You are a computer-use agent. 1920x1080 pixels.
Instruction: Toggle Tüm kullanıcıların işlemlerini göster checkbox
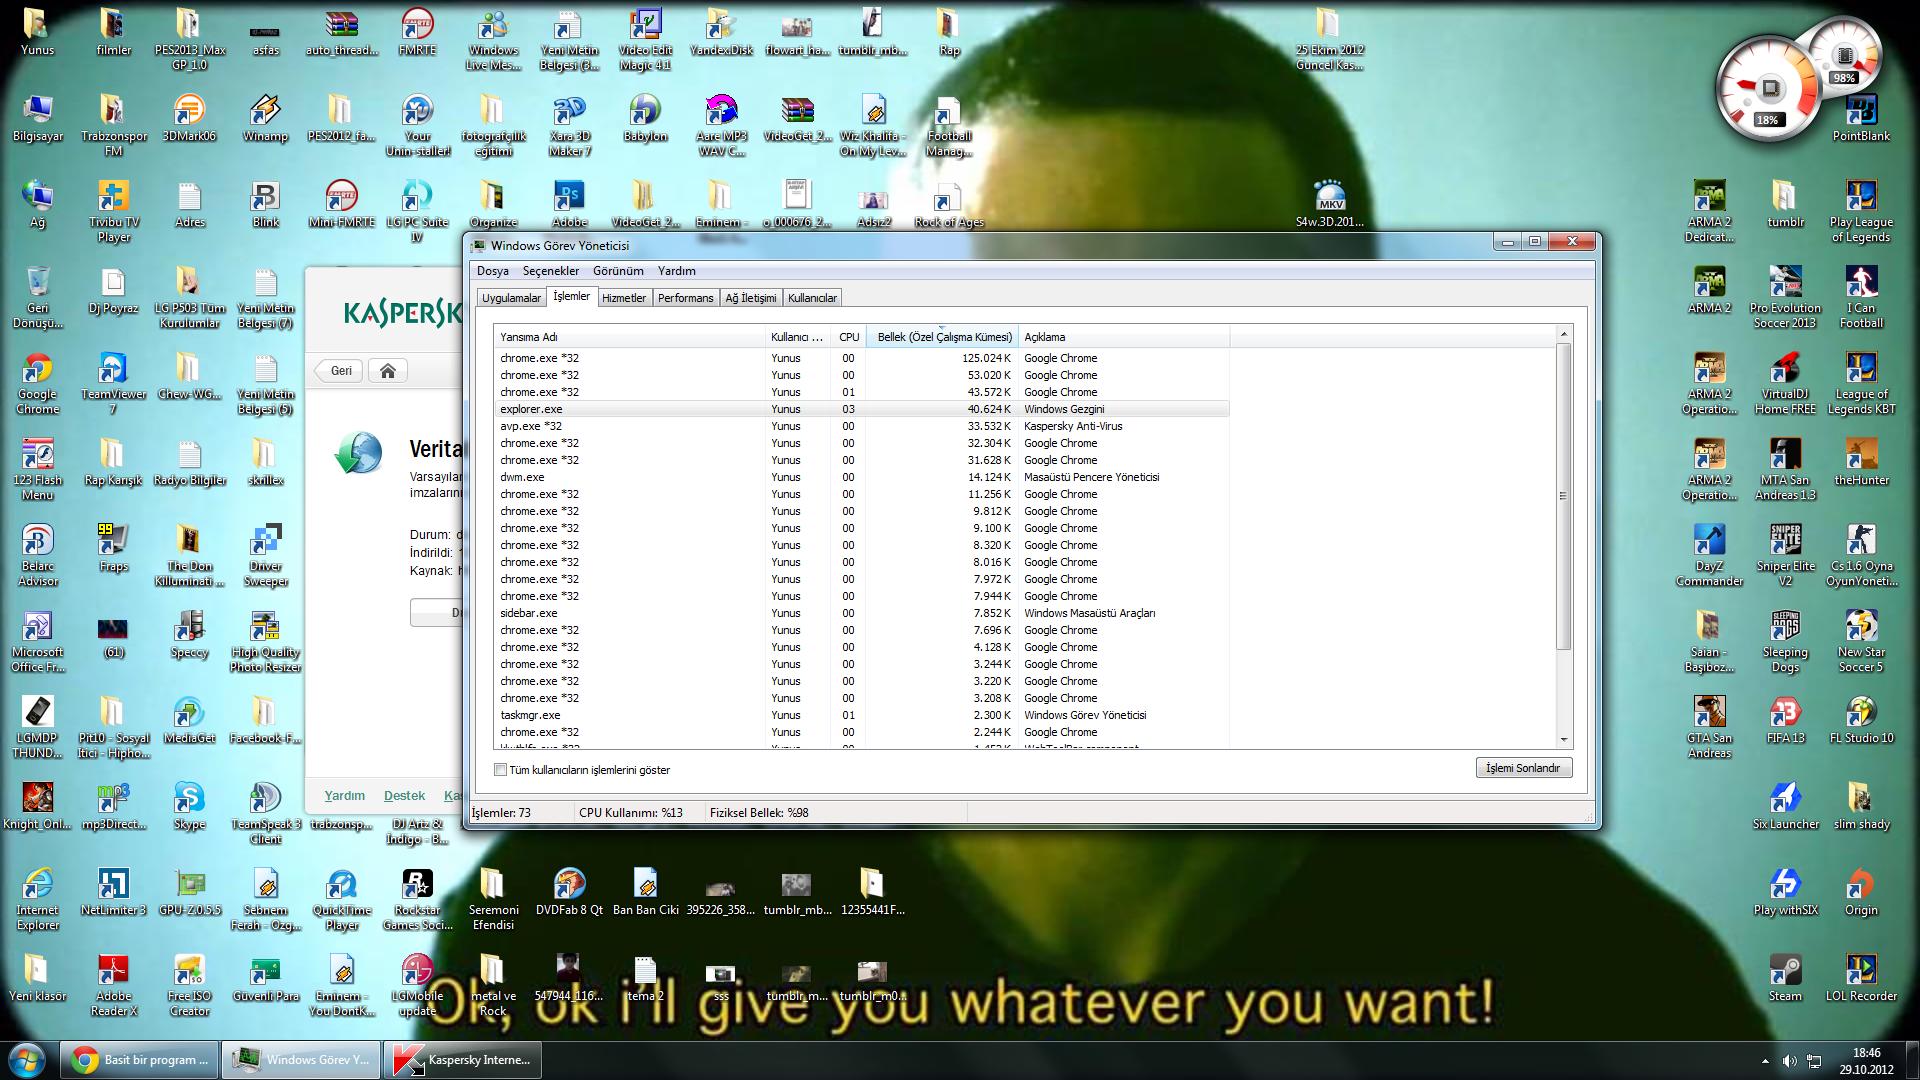[x=500, y=770]
